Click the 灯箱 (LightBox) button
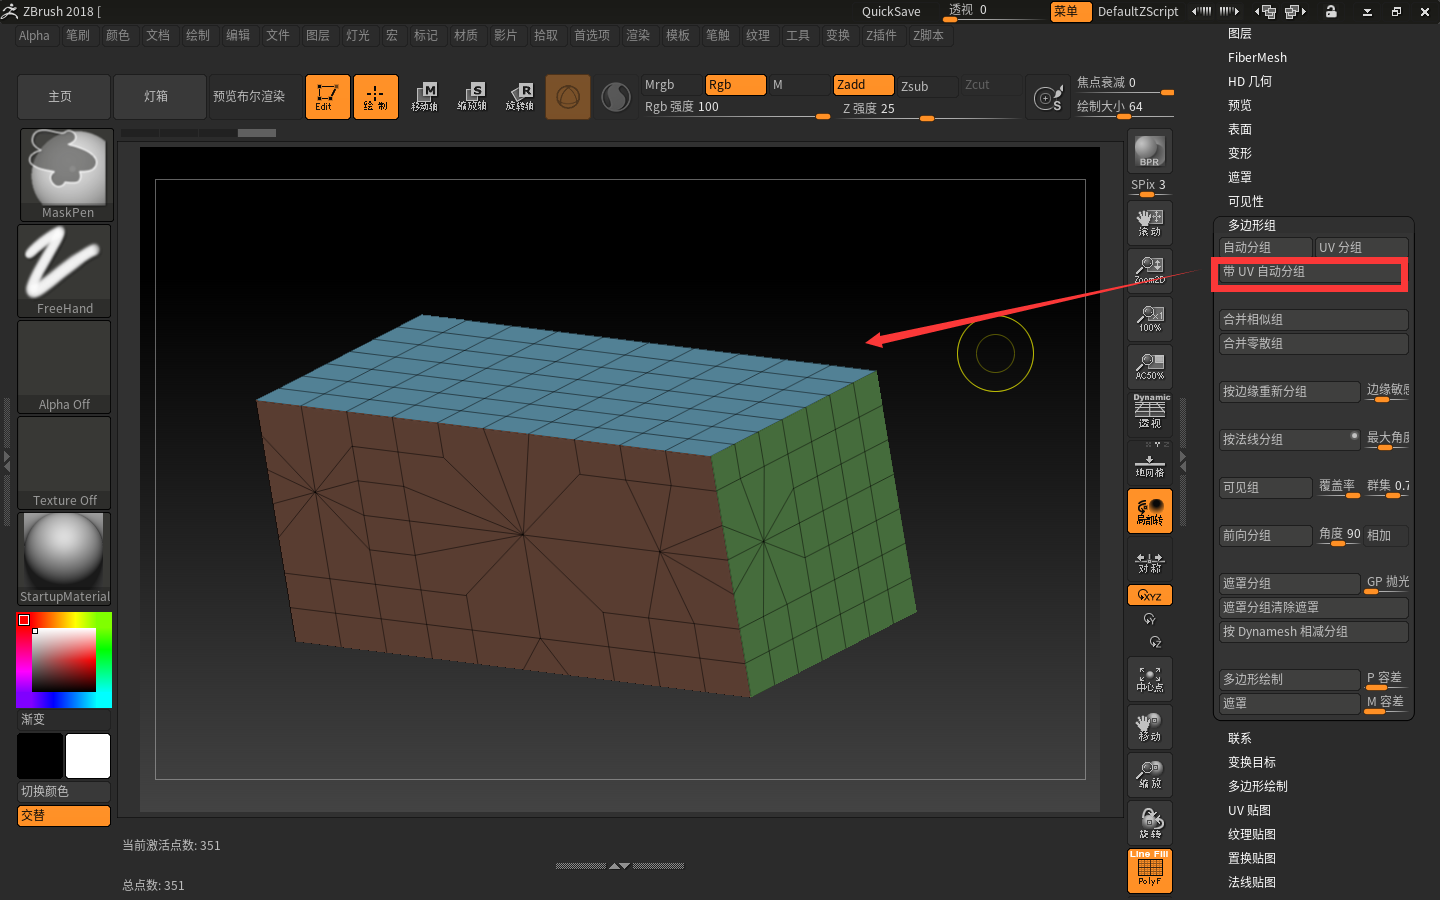 [x=160, y=97]
